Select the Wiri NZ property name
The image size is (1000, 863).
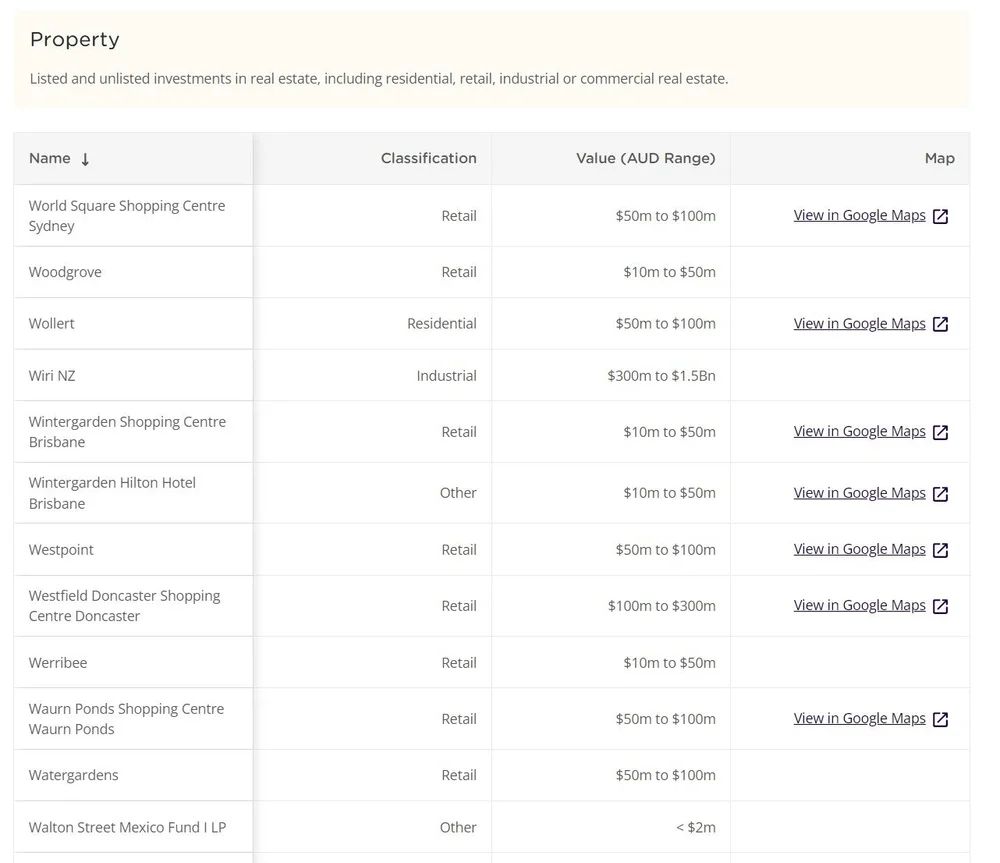[x=52, y=376]
